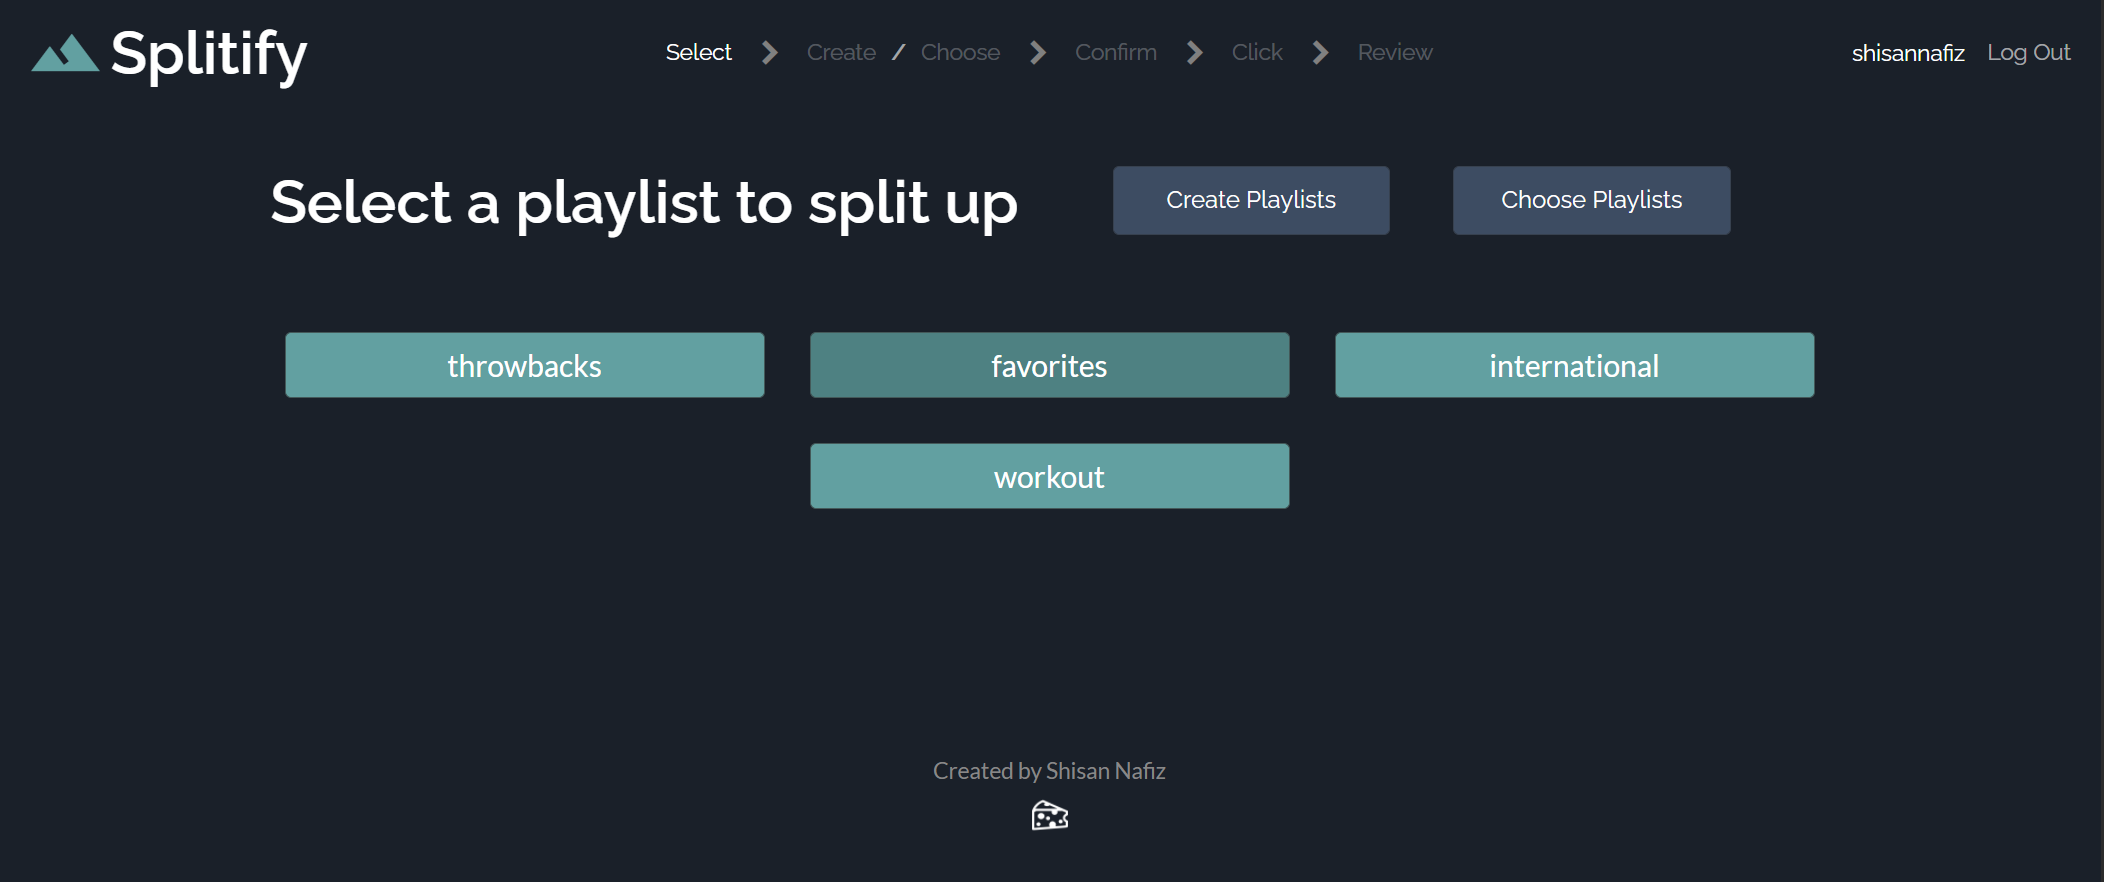Click the cheese icon at page bottom
Viewport: 2104px width, 882px height.
[1049, 815]
